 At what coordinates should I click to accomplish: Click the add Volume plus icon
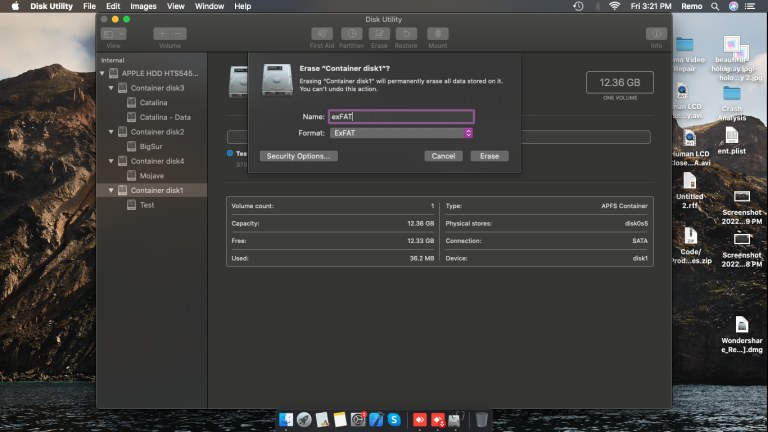pyautogui.click(x=162, y=34)
